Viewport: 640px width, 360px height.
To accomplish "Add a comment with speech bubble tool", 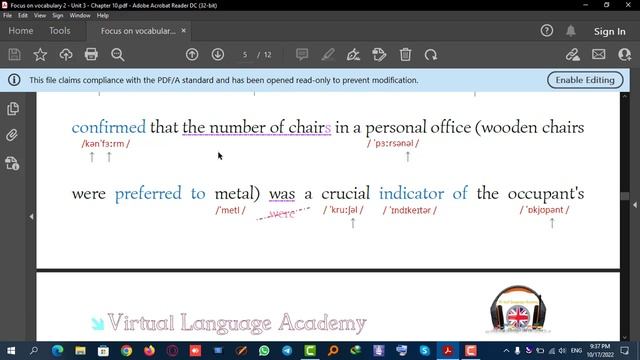I will point(302,55).
